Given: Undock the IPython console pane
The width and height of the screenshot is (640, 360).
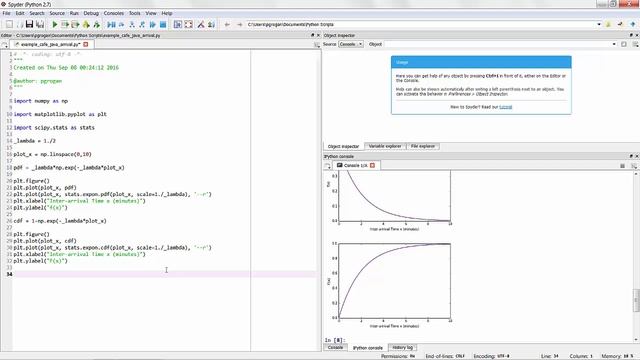Looking at the screenshot, I should pos(631,156).
